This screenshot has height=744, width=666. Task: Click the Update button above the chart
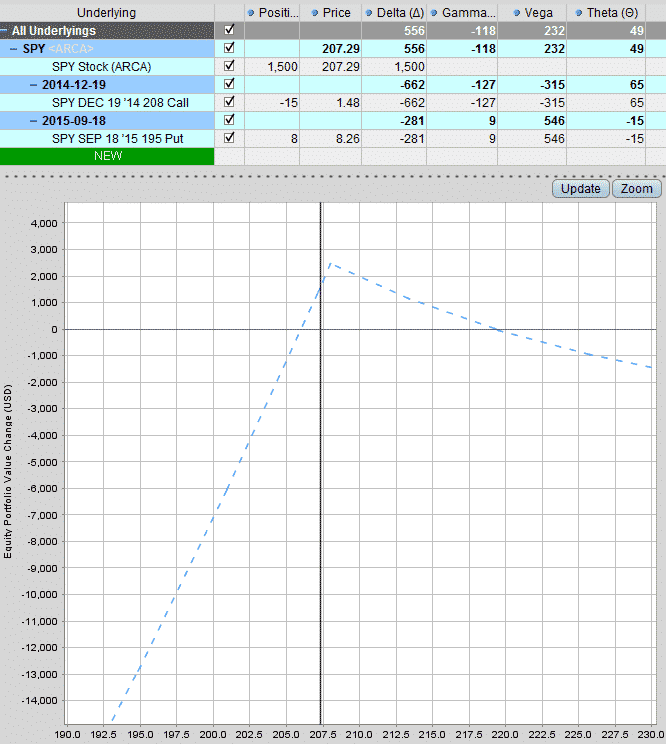click(581, 189)
